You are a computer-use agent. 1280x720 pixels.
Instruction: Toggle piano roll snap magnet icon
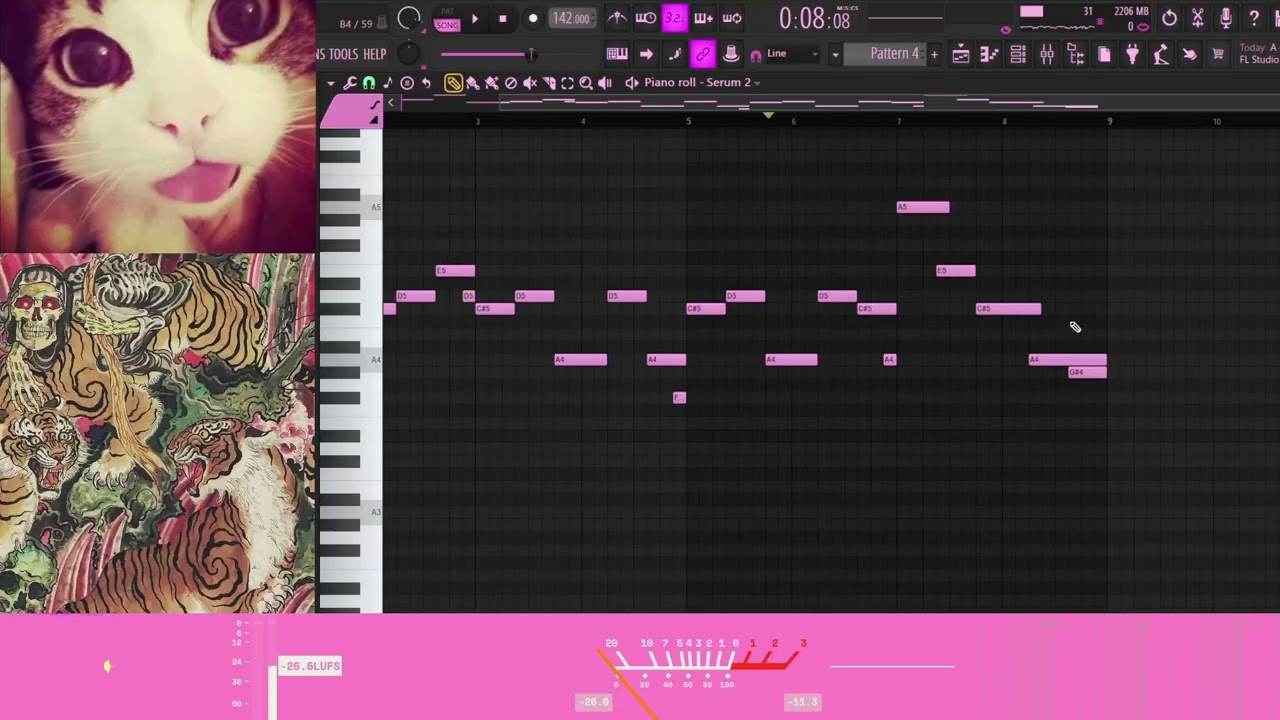[369, 83]
